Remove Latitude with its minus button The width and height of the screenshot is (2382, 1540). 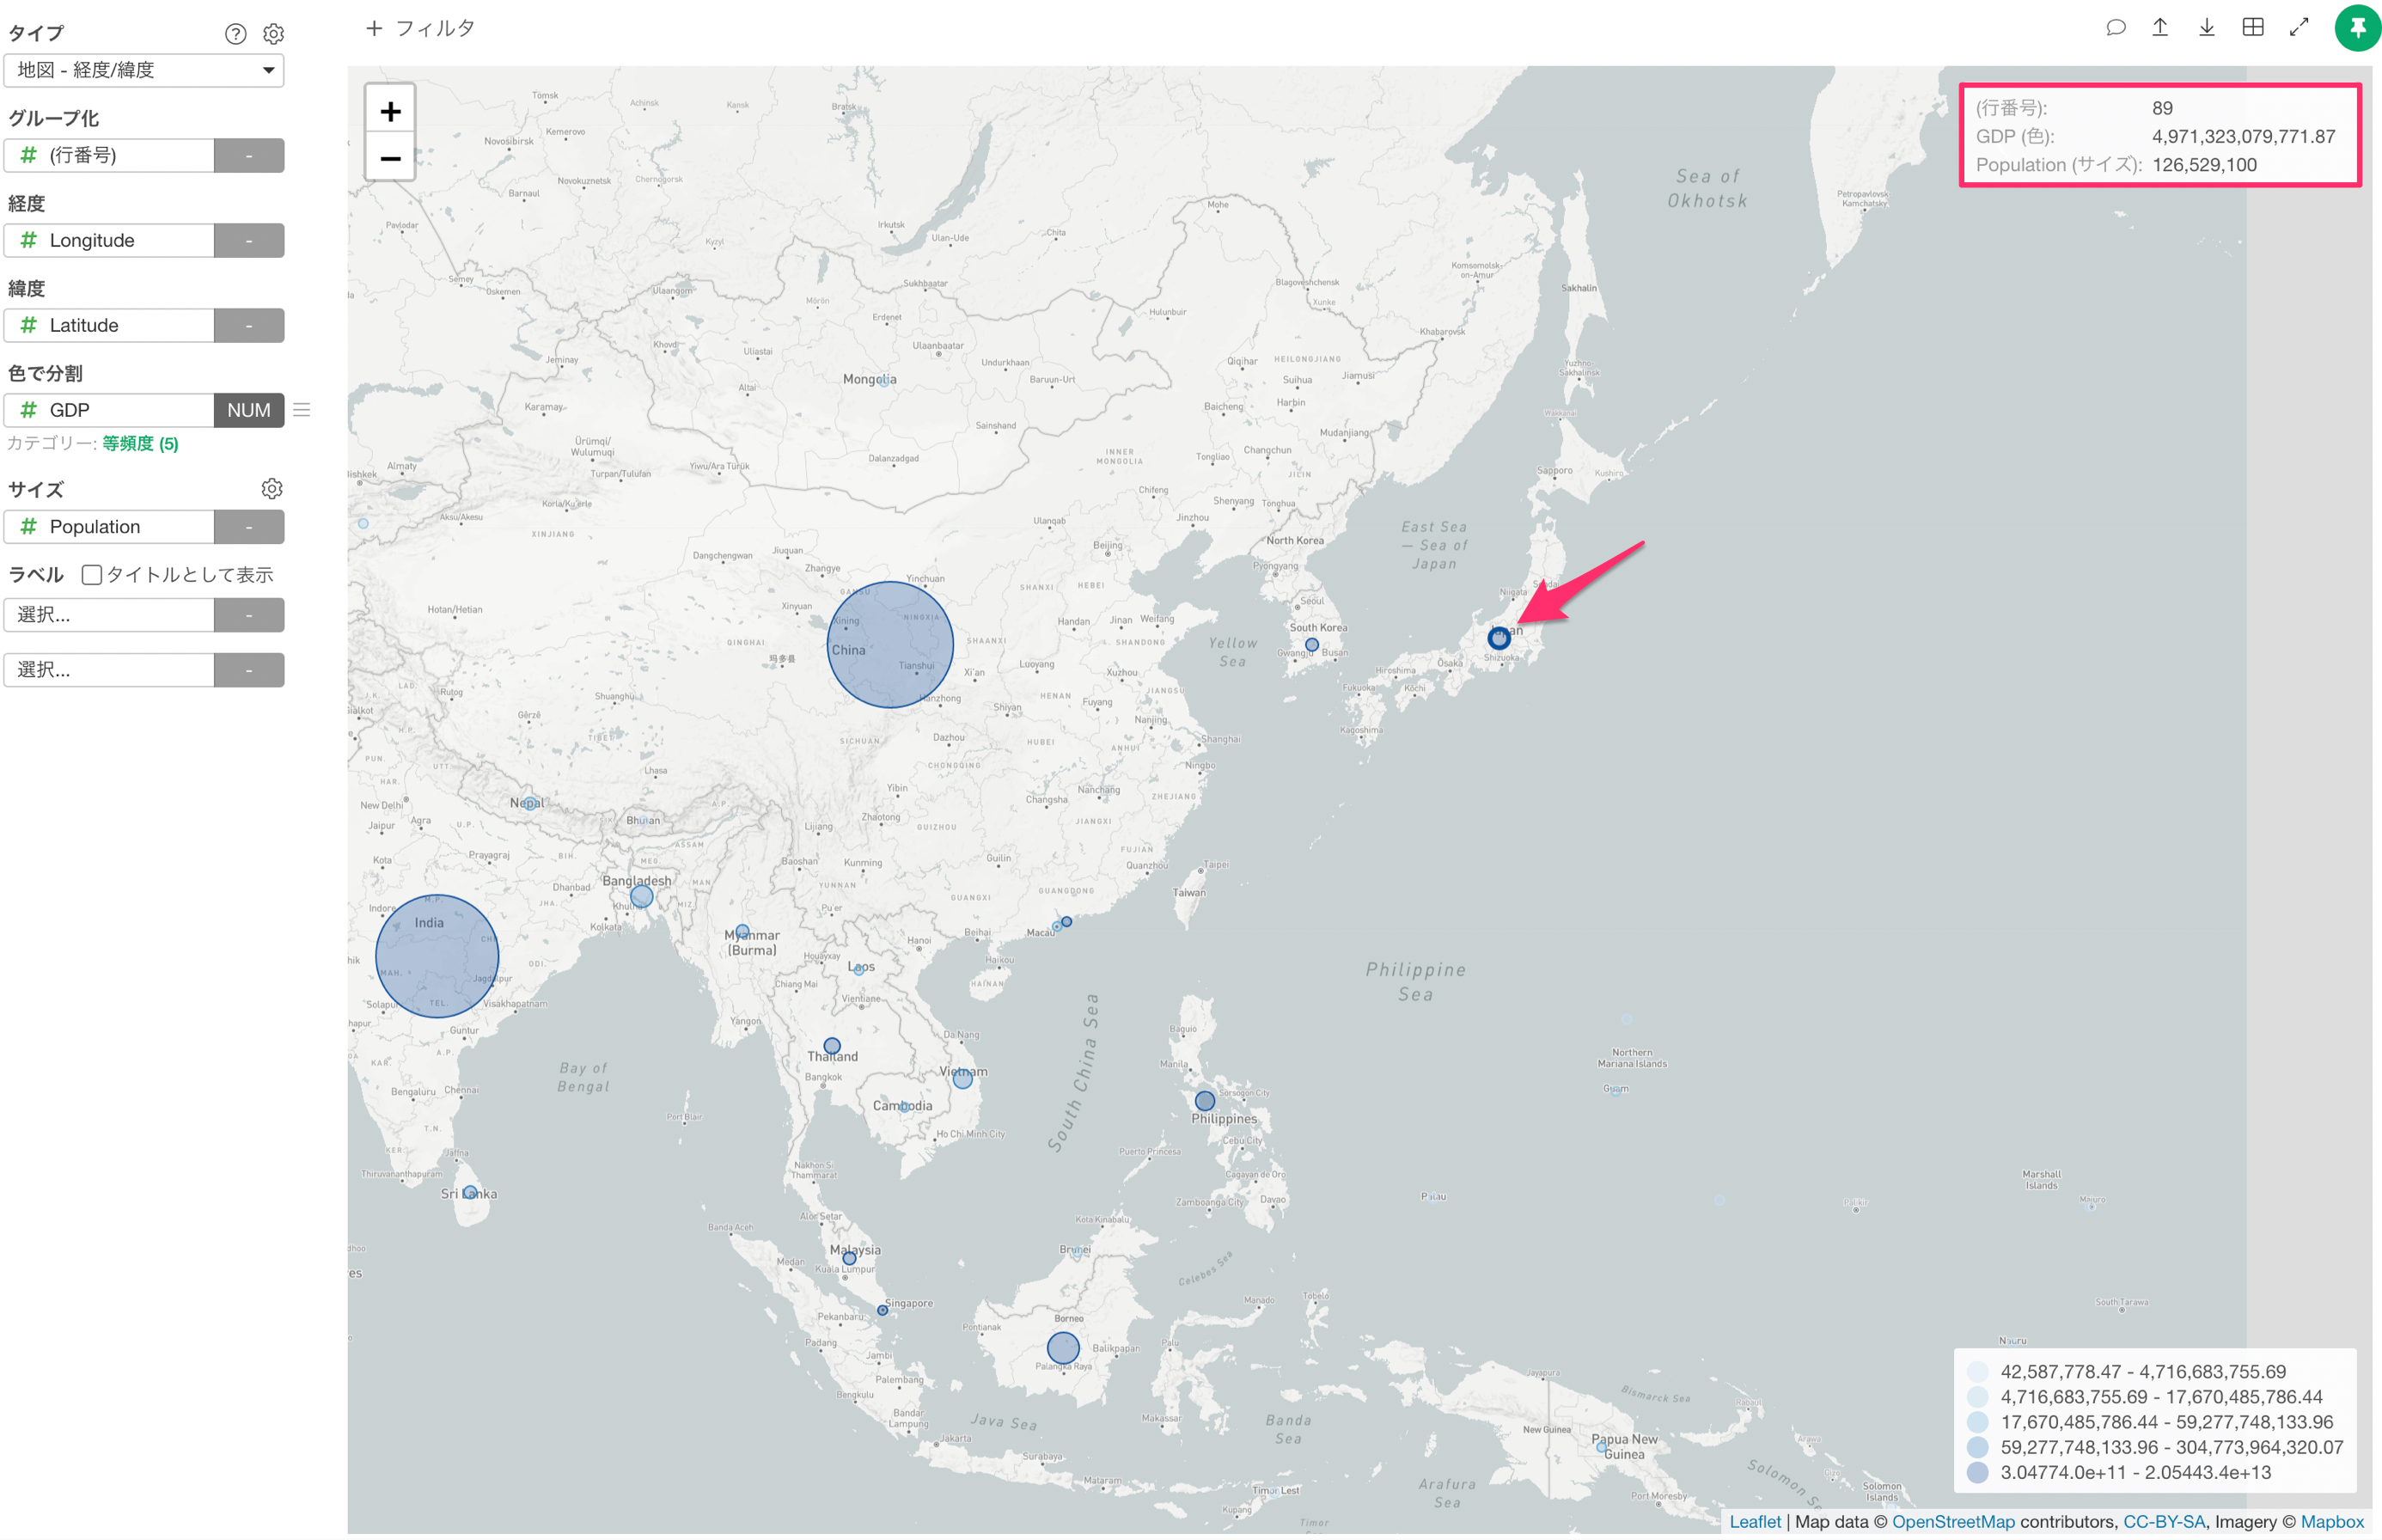point(249,325)
